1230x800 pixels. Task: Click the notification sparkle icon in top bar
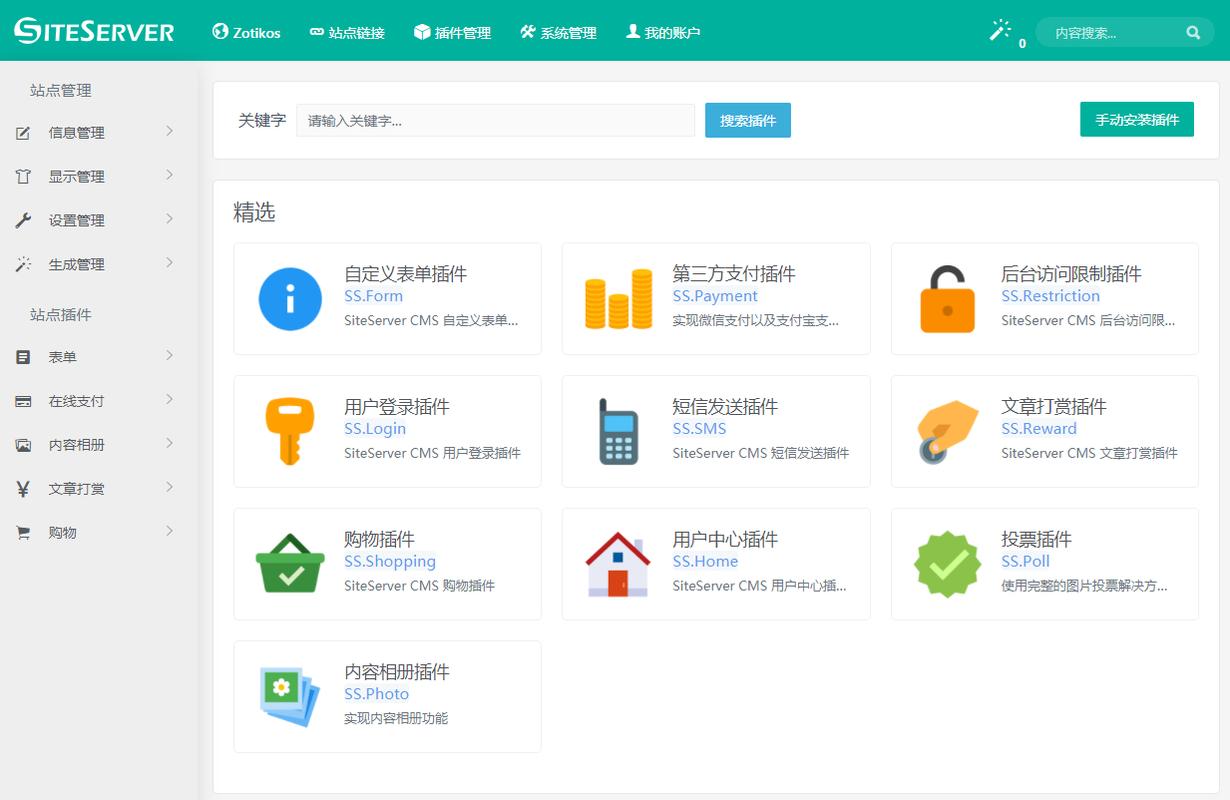coord(1000,31)
